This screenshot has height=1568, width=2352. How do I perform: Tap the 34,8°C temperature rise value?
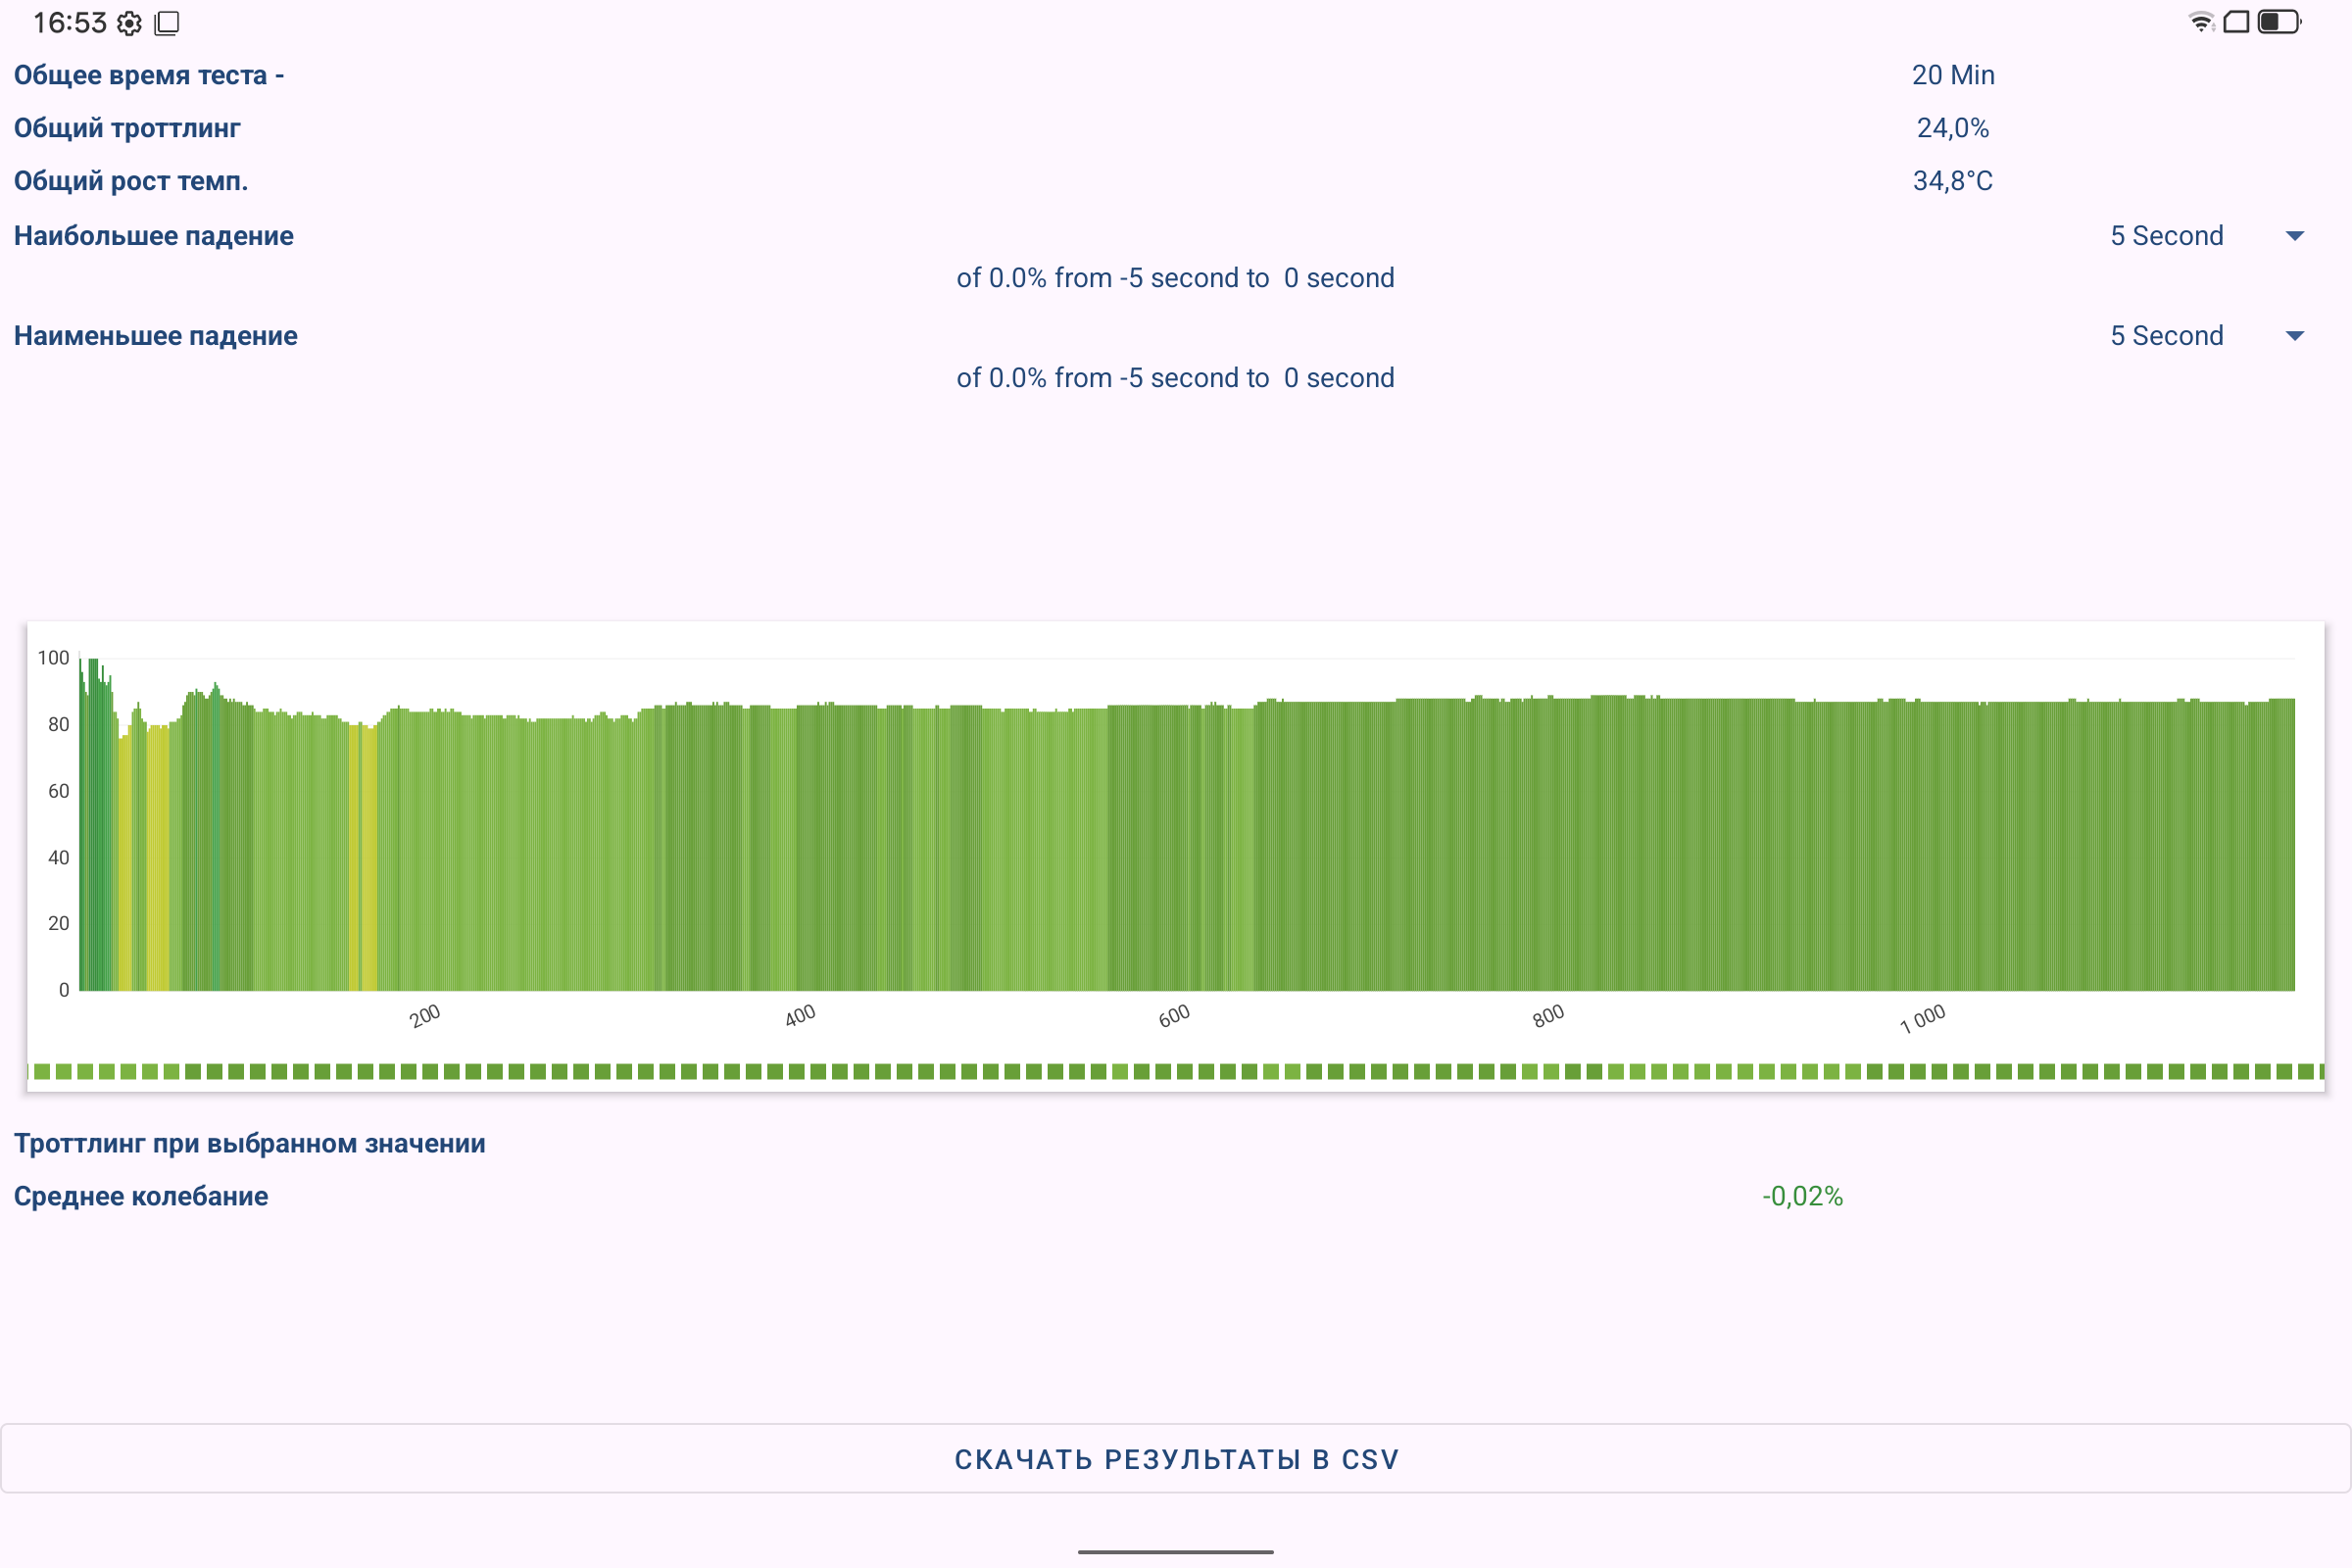(x=1952, y=181)
